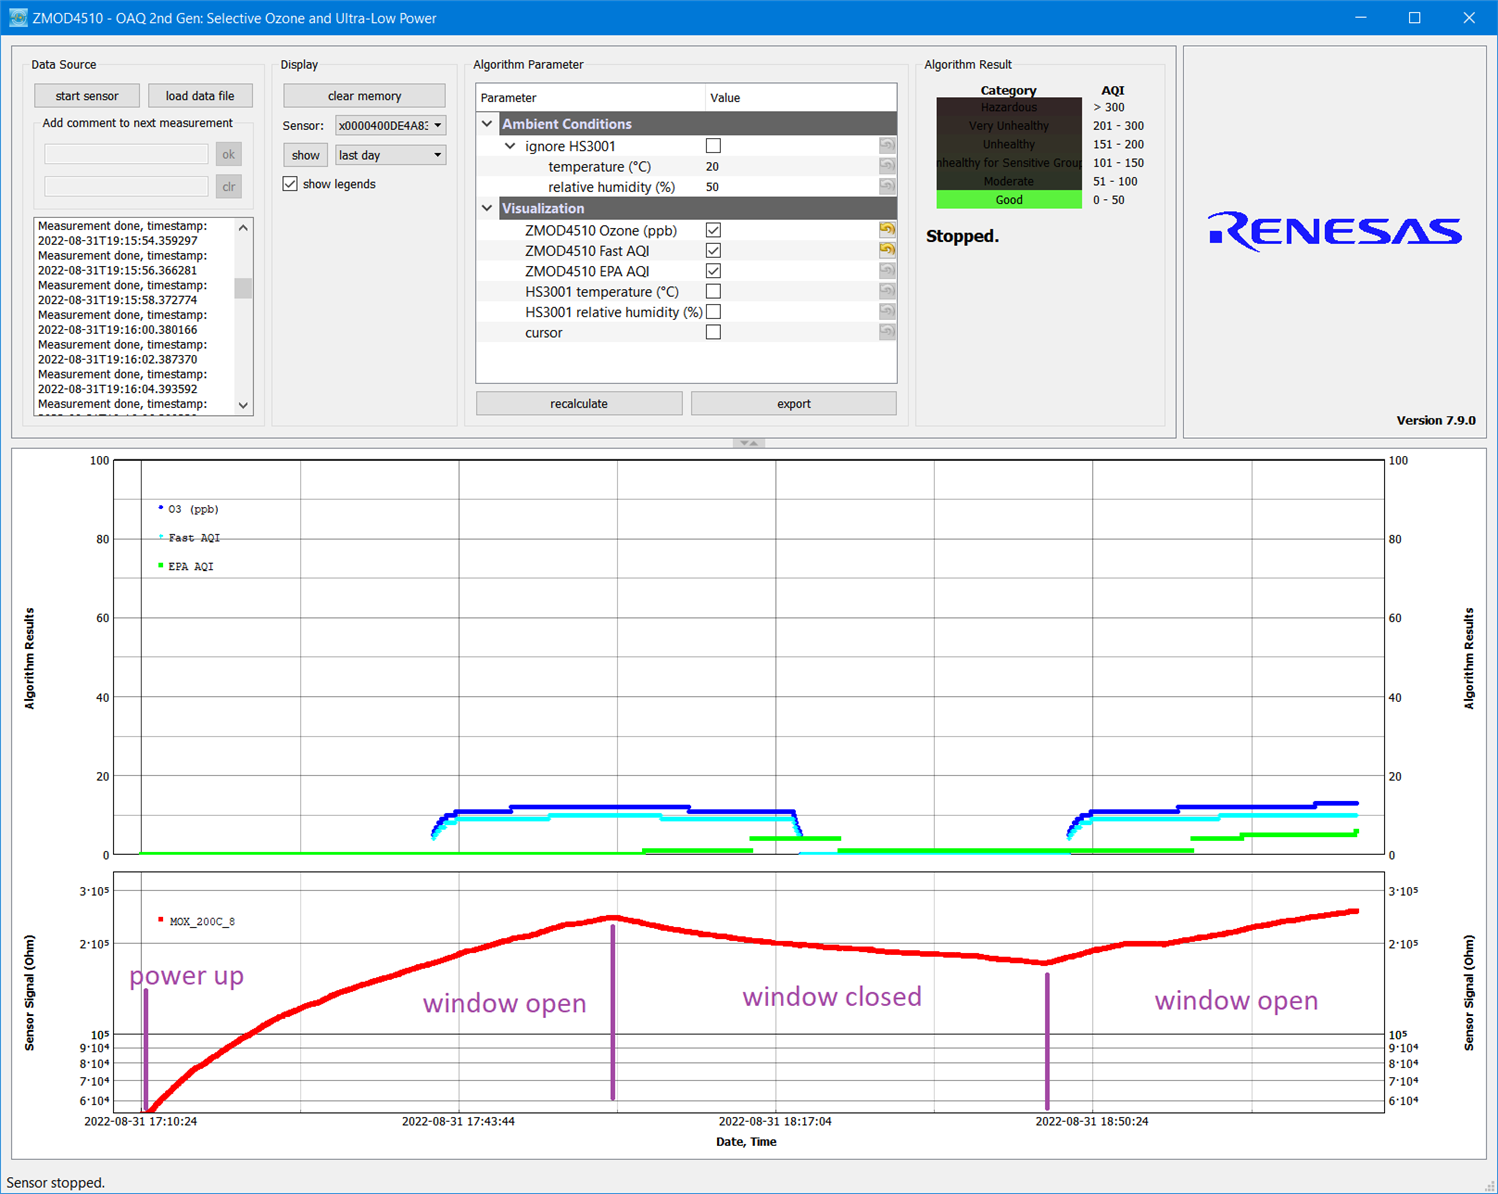1498x1194 pixels.
Task: Click the first comment input field
Action: [x=126, y=154]
